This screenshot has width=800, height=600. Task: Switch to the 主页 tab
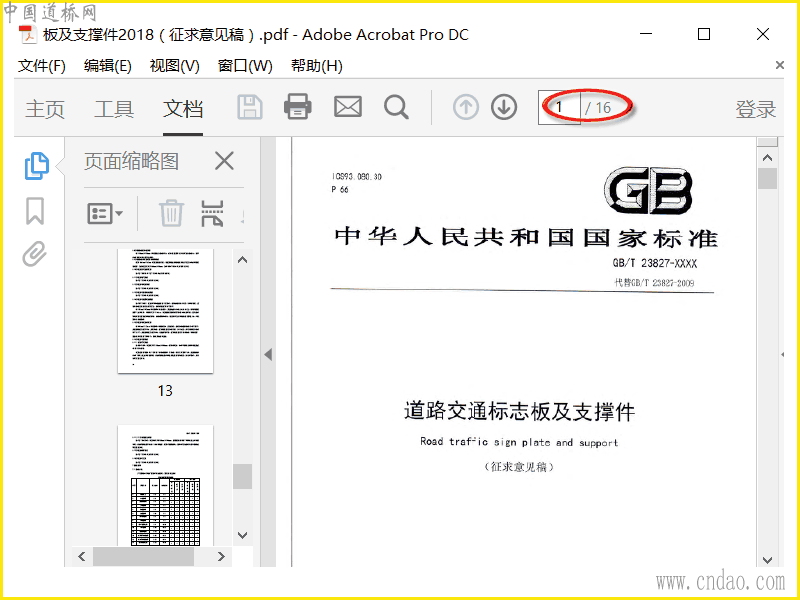(45, 109)
